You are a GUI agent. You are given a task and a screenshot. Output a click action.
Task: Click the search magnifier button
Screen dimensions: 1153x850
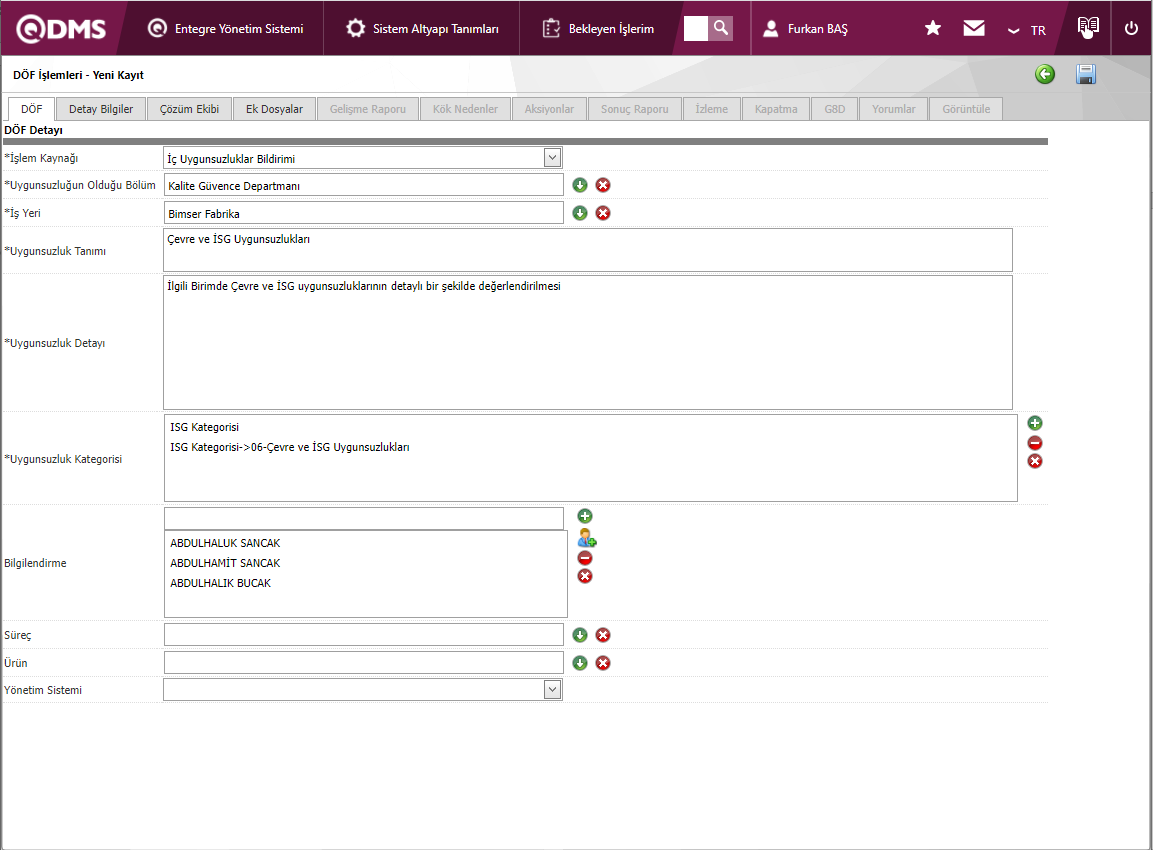click(720, 28)
